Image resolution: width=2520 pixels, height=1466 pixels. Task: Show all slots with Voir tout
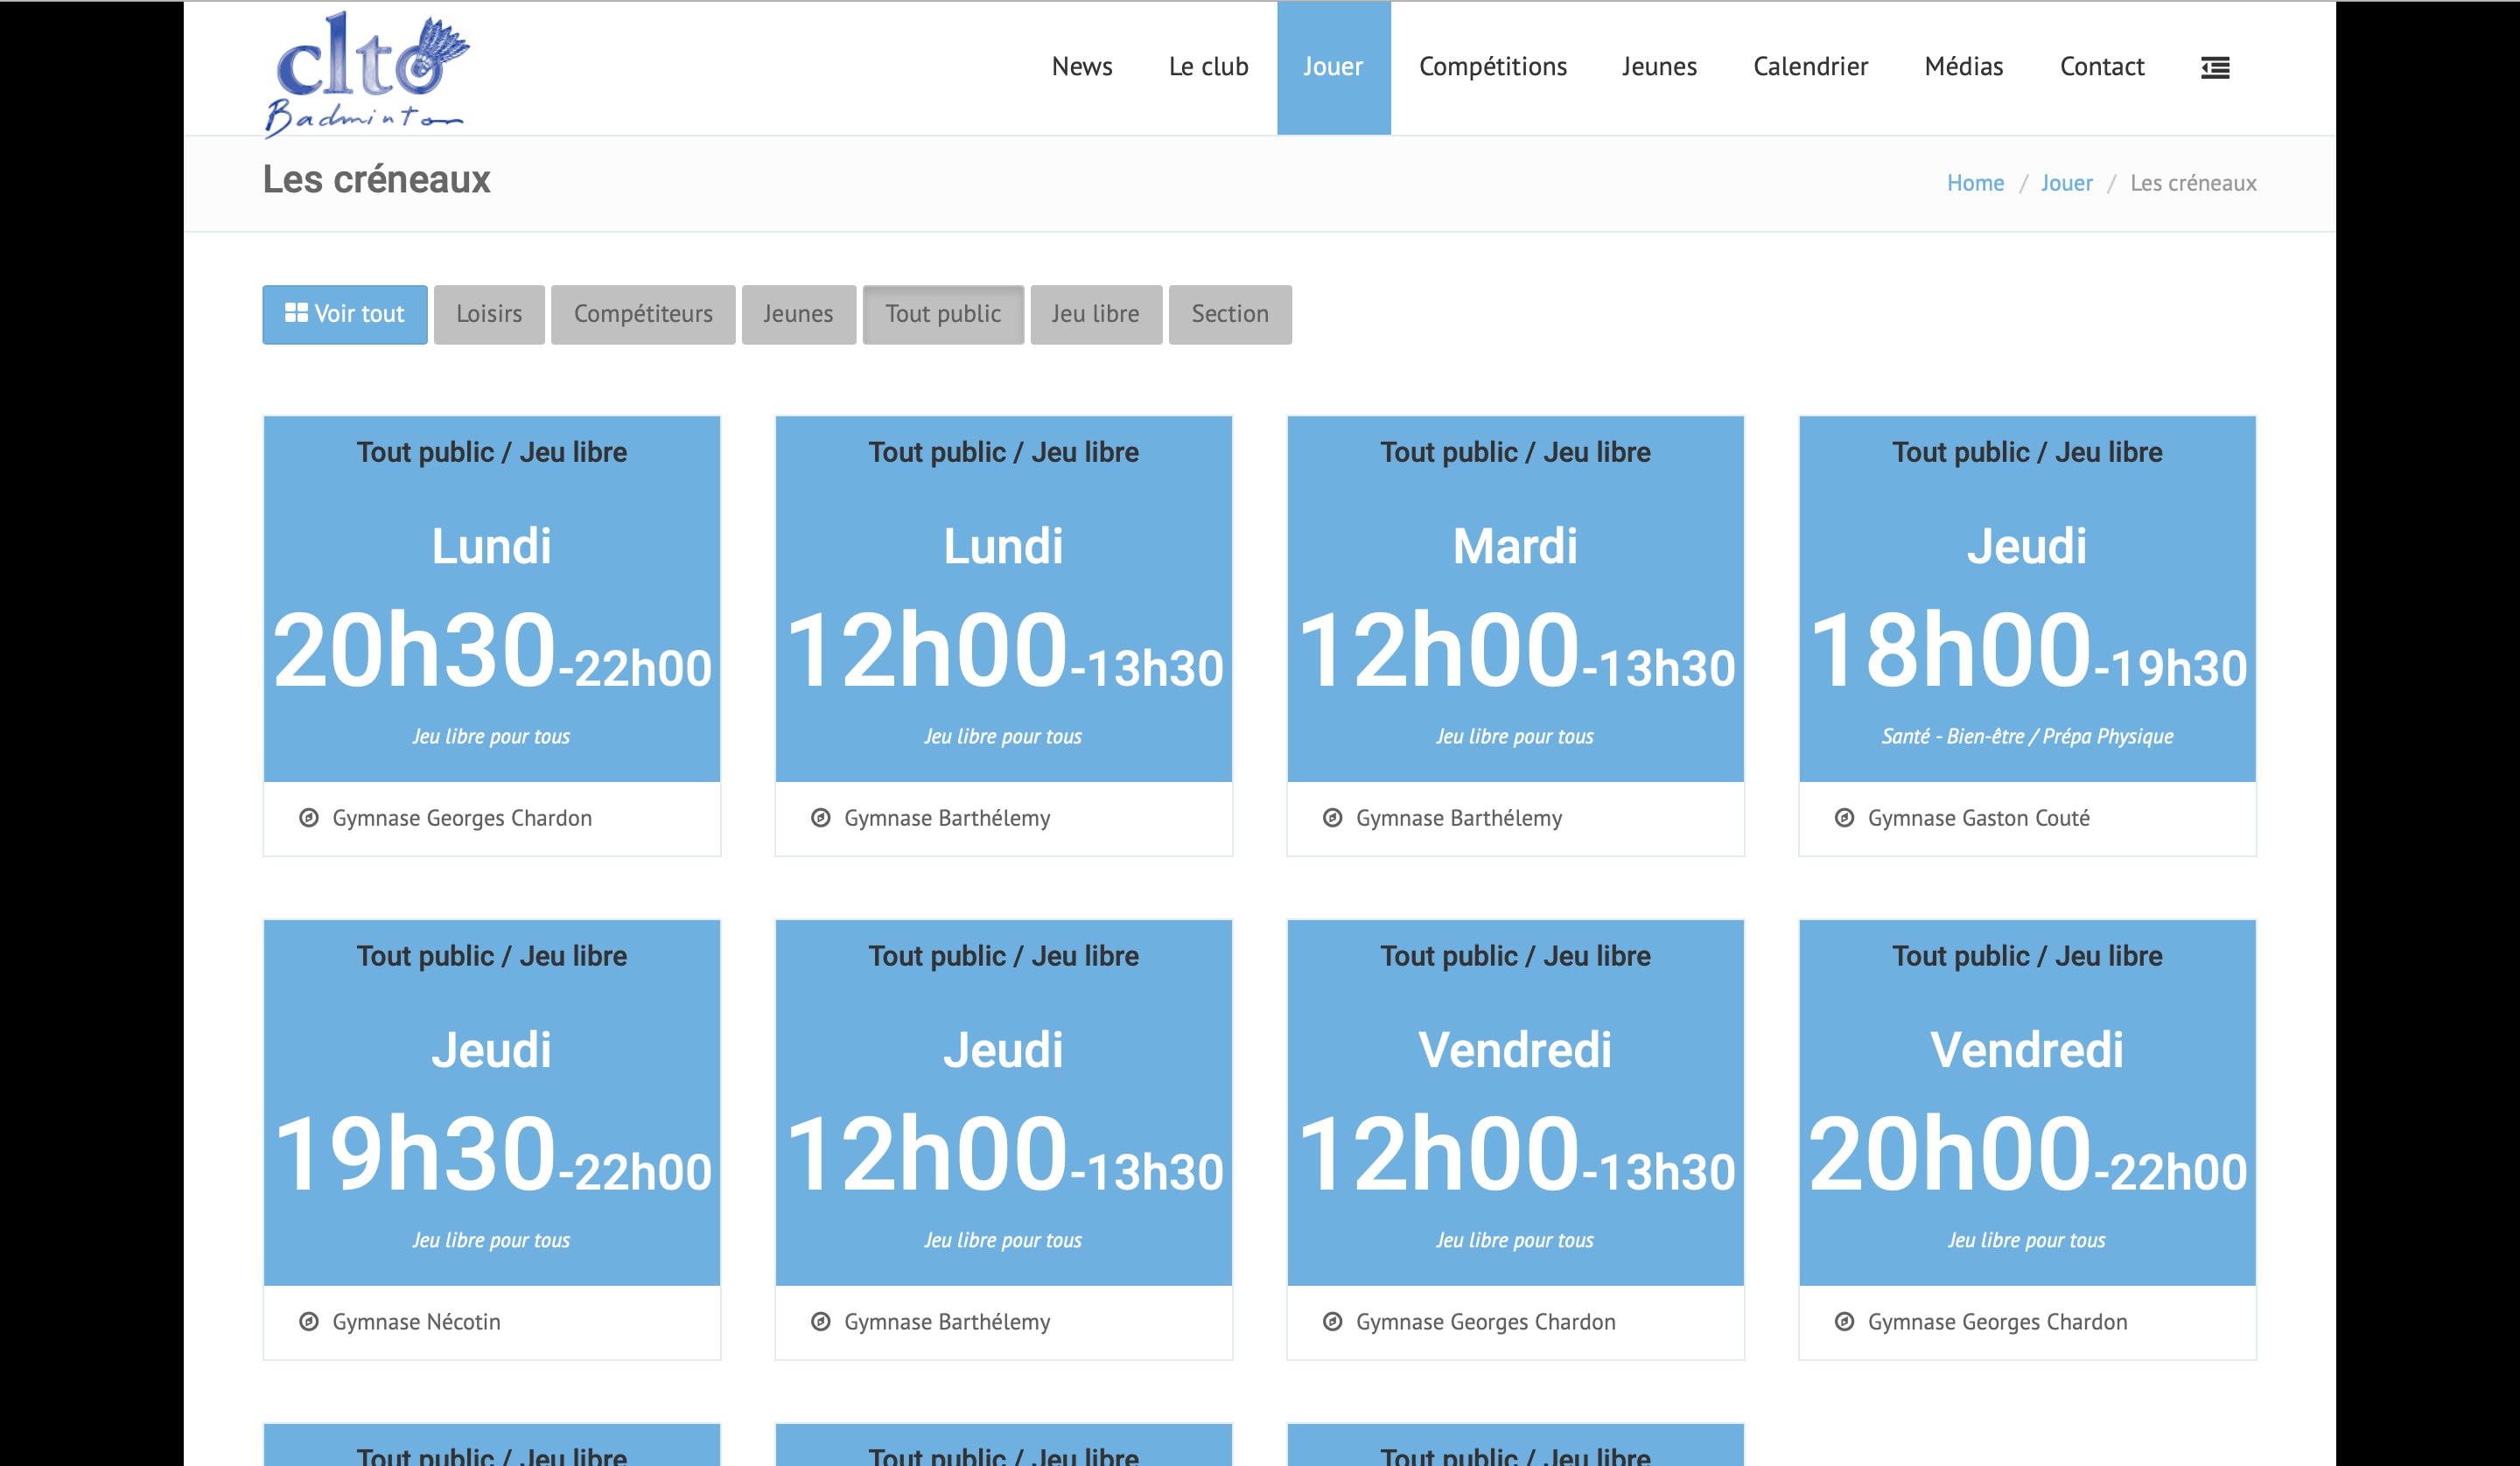pos(345,314)
